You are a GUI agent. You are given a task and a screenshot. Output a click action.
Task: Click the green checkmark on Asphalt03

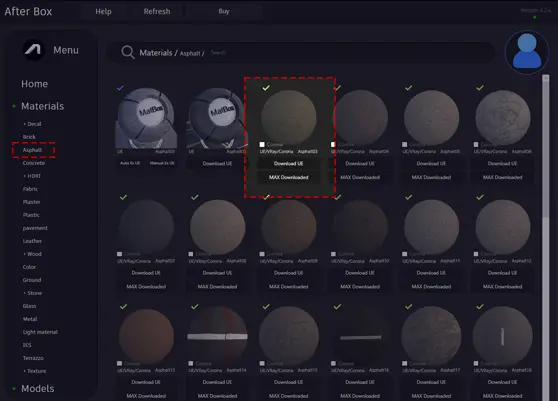tap(266, 88)
